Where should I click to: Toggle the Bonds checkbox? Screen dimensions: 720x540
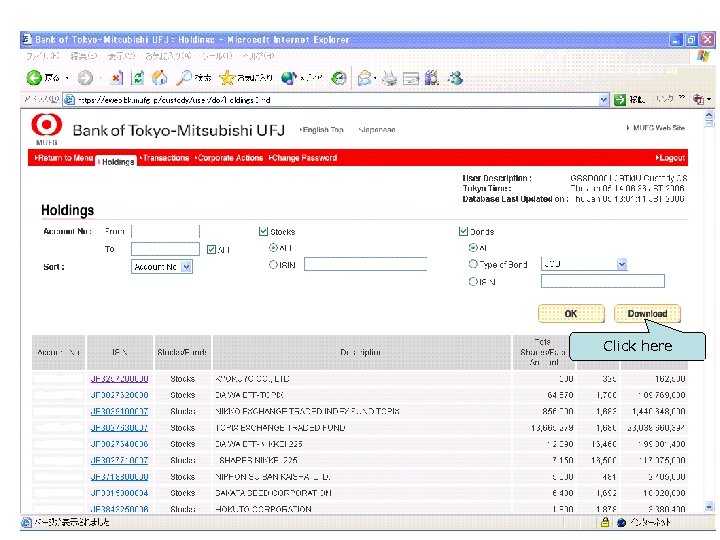464,231
